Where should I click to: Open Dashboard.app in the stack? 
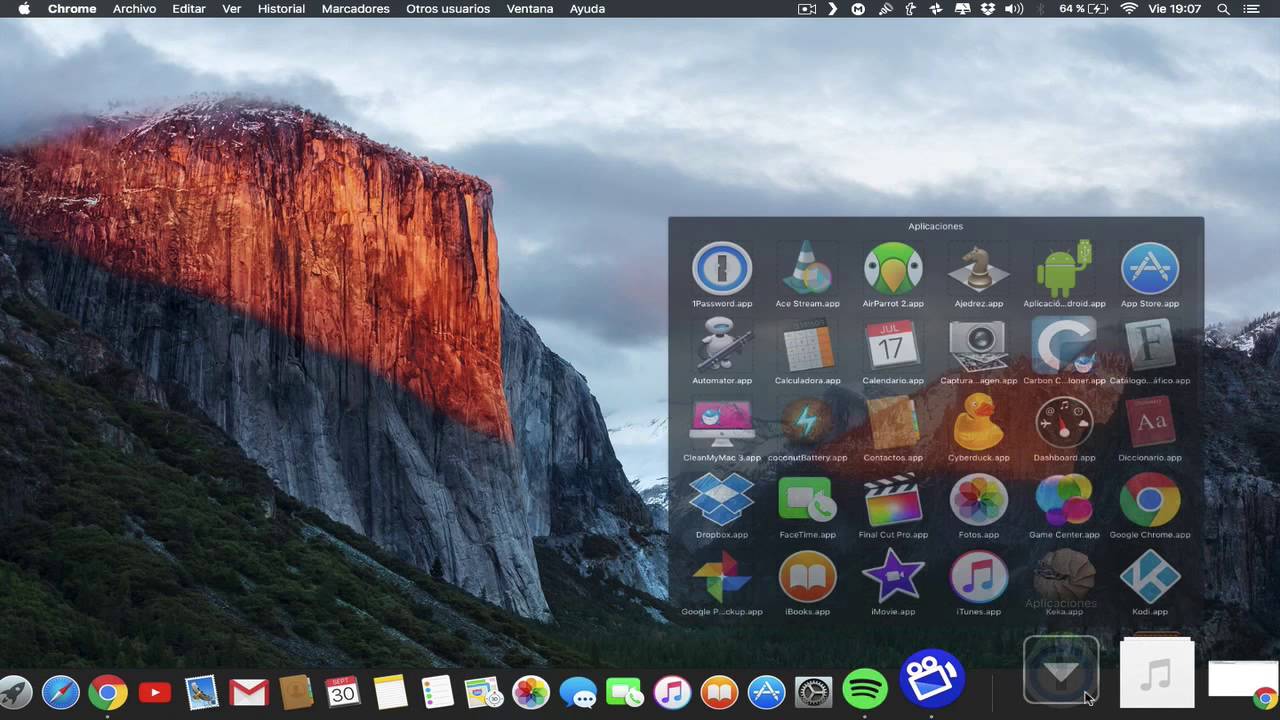(x=1064, y=422)
